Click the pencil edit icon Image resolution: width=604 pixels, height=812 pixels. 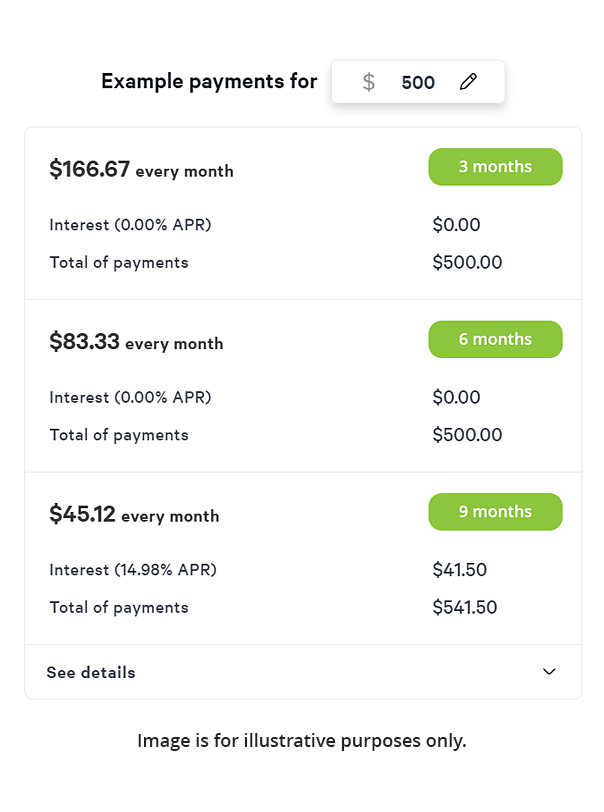(x=468, y=82)
